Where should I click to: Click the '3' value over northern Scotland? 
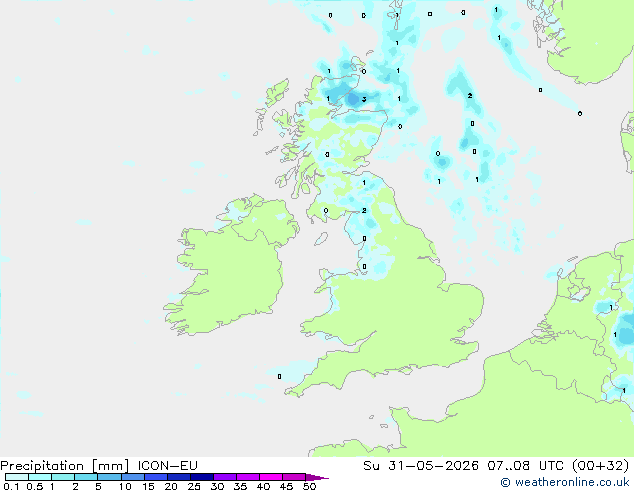[364, 99]
